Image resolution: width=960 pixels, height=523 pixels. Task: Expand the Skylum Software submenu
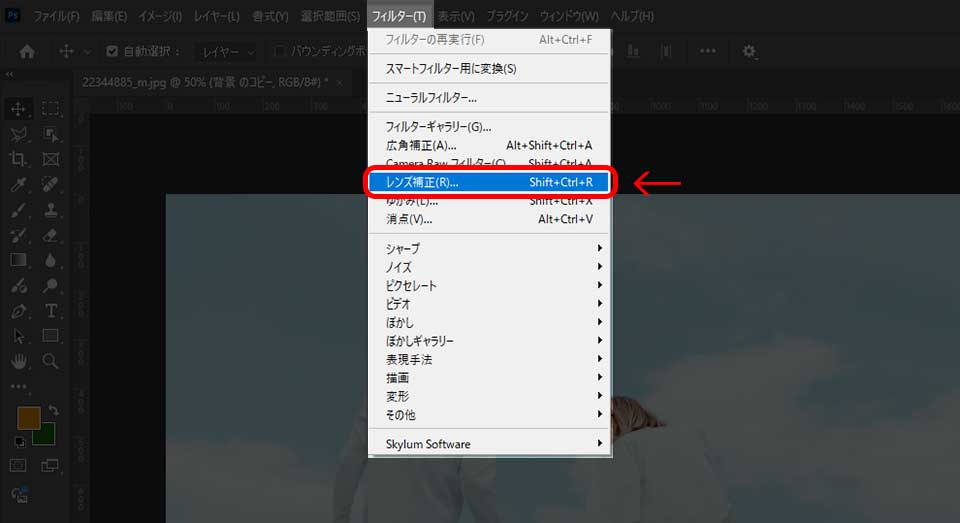489,444
